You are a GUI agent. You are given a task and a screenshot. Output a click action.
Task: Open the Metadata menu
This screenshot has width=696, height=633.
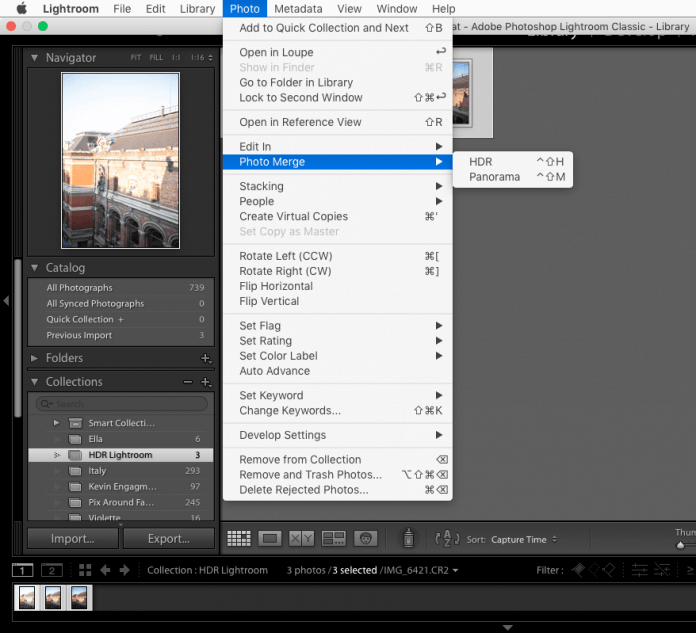[x=298, y=9]
